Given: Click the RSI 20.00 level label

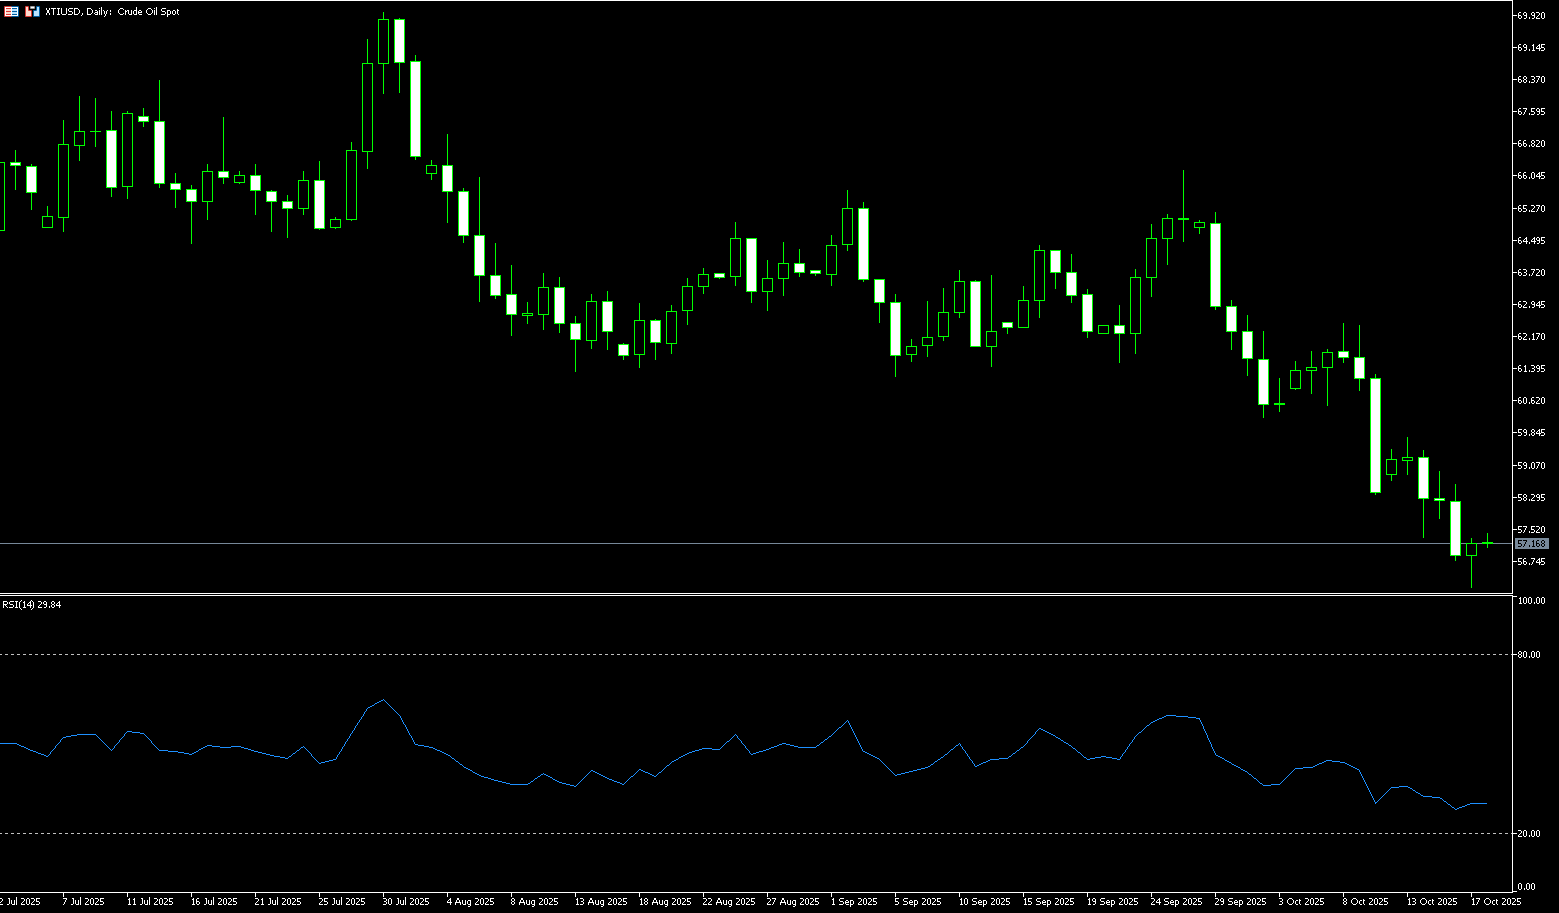Looking at the screenshot, I should (1528, 834).
